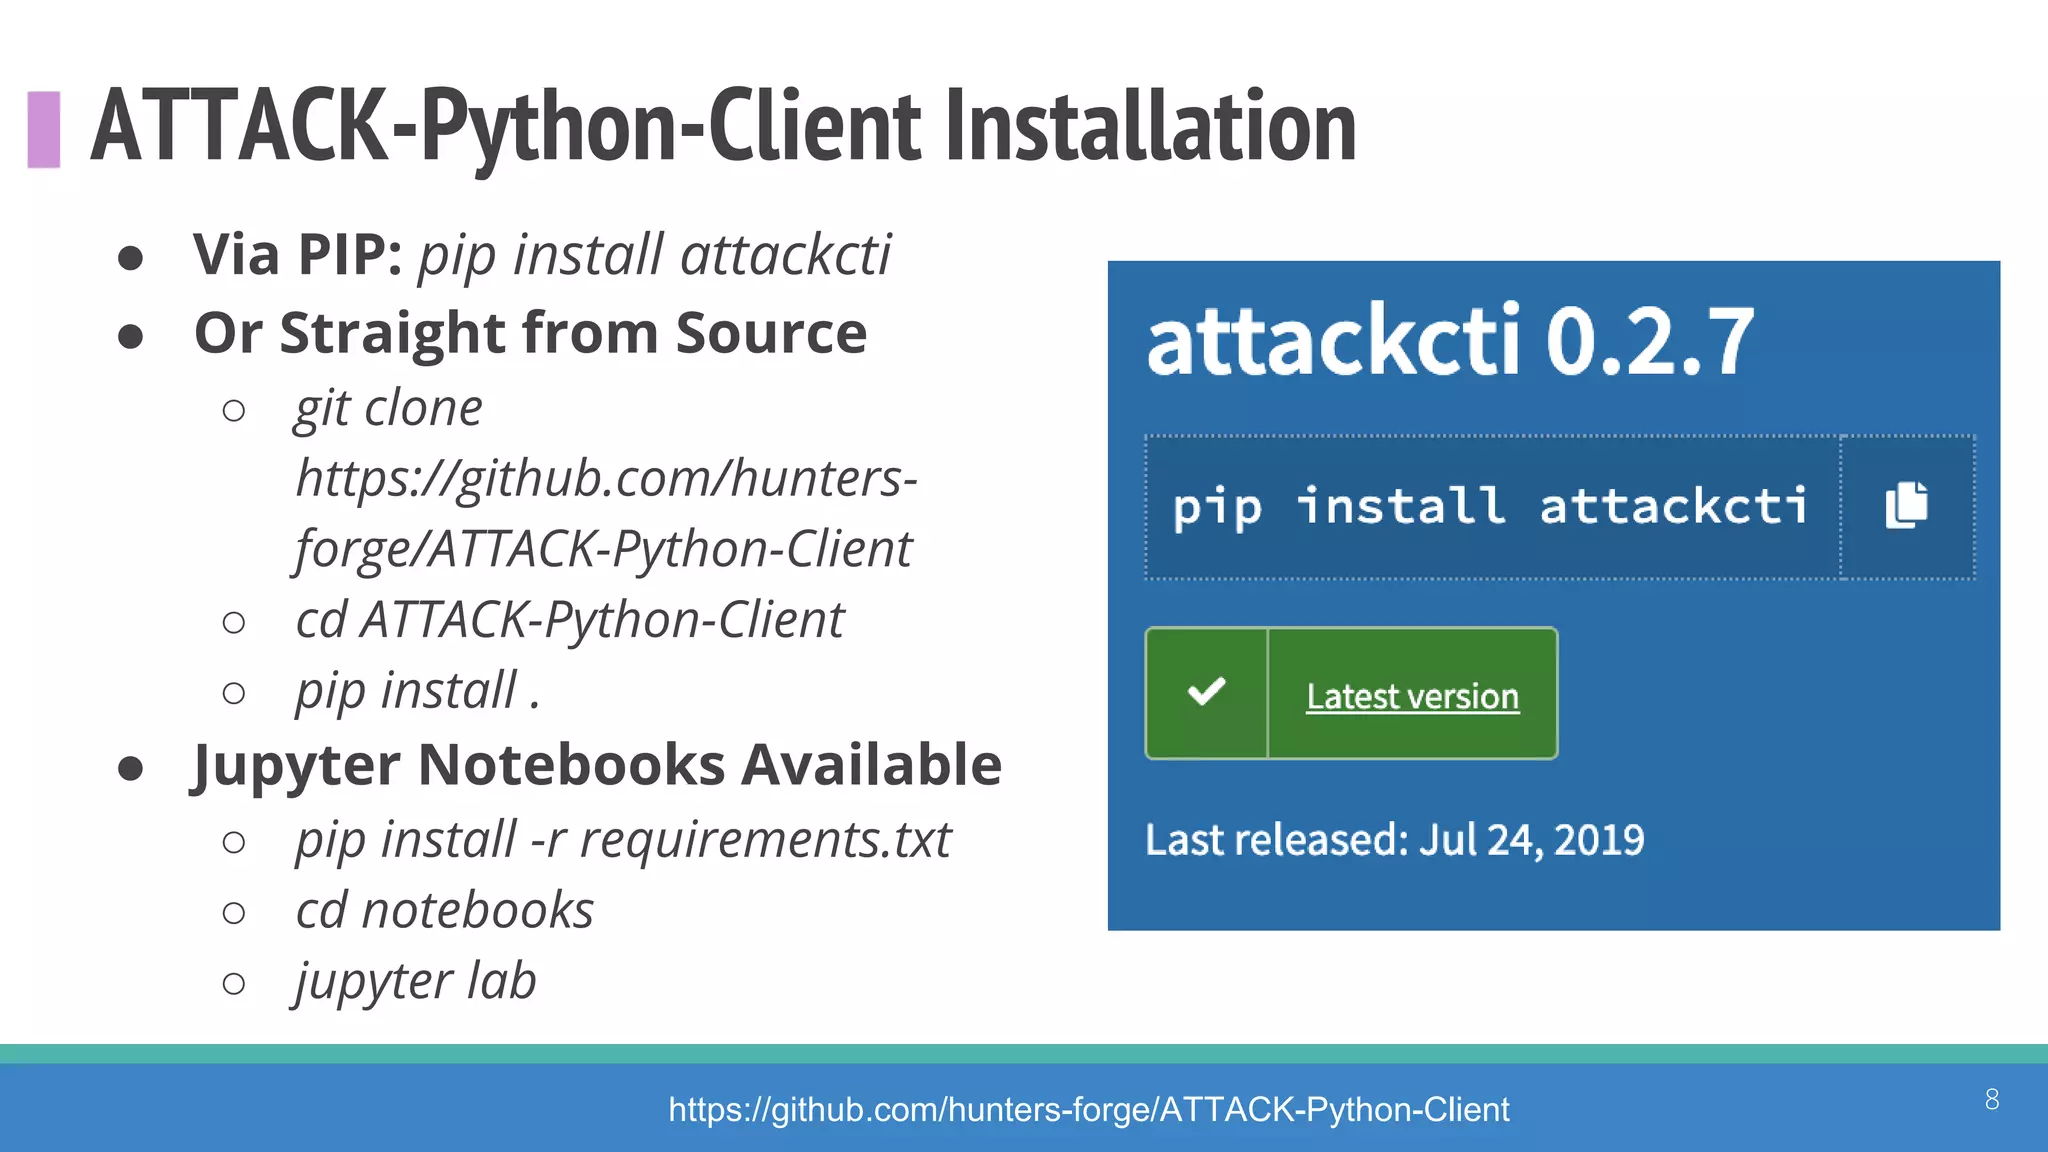The height and width of the screenshot is (1152, 2048).
Task: Click the 'Or Straight from Source' bullet
Action: tap(530, 333)
